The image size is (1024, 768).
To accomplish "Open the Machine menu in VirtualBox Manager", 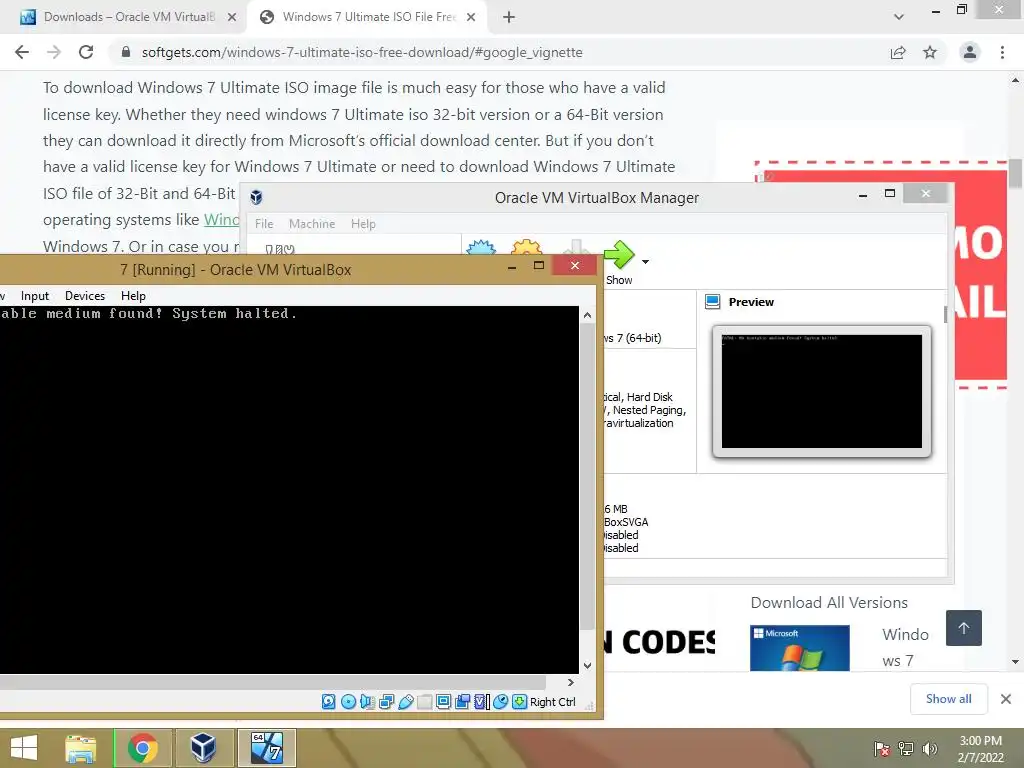I will point(312,223).
